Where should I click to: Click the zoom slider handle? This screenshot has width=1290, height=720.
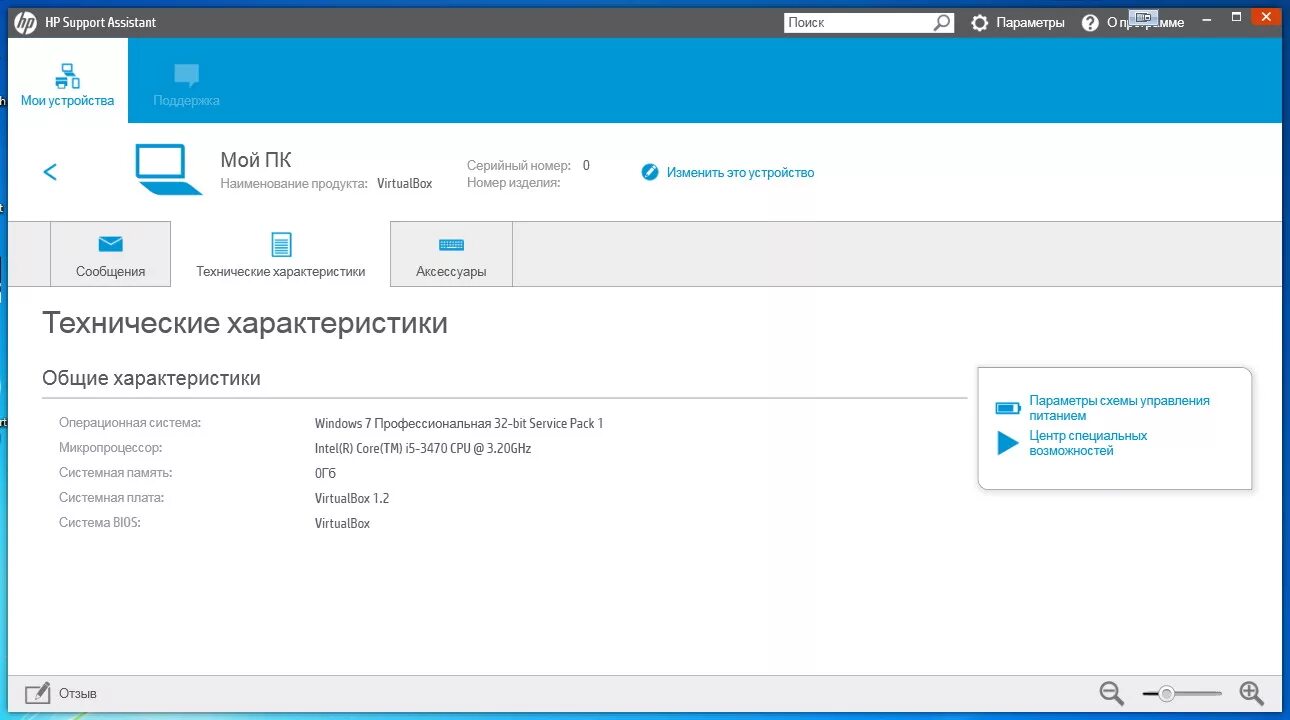pyautogui.click(x=1166, y=693)
